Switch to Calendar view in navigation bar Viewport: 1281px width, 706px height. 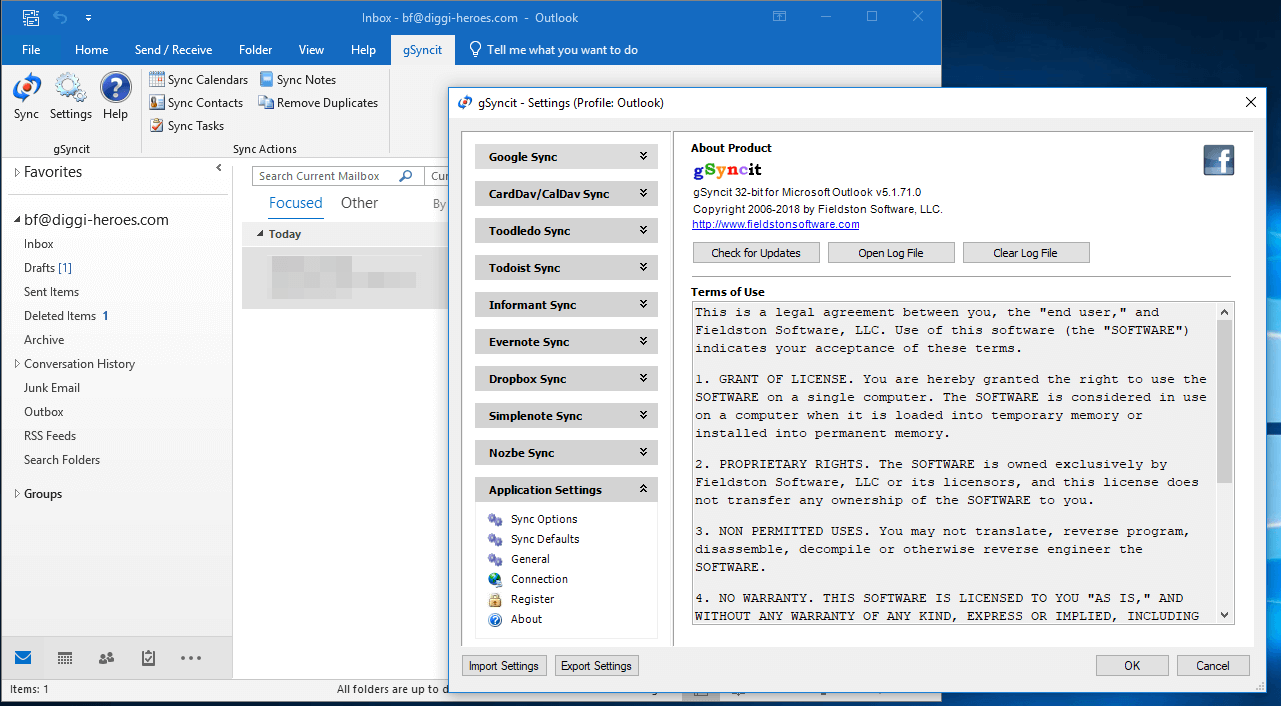coord(65,658)
